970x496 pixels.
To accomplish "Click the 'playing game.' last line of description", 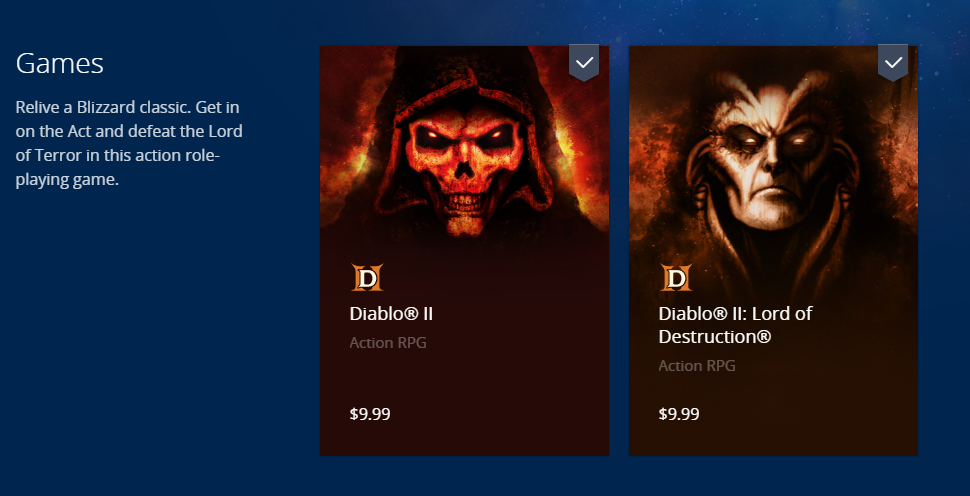I will coord(67,181).
